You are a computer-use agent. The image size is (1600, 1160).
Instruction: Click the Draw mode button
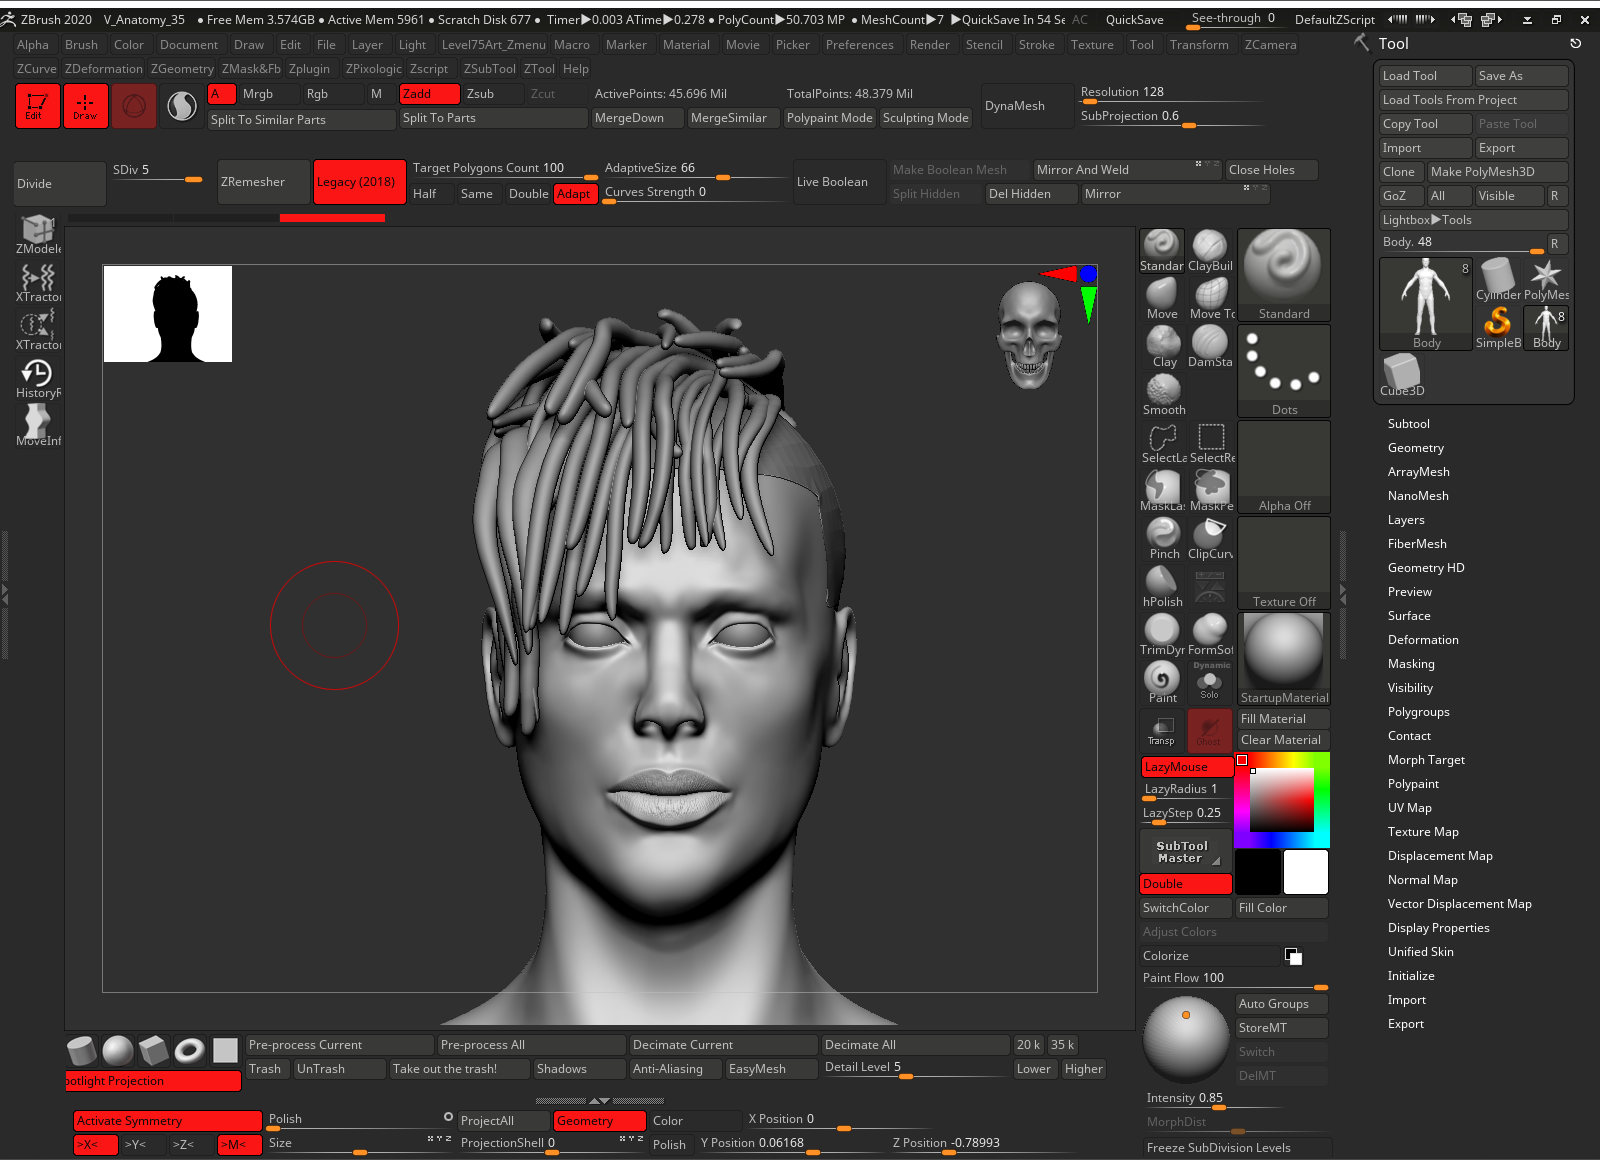coord(85,106)
